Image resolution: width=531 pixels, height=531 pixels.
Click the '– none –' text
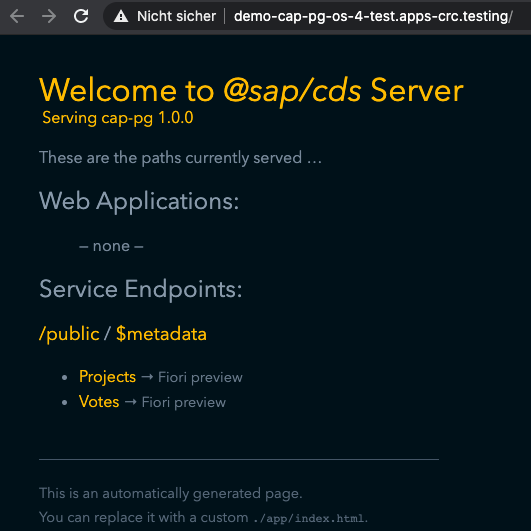[x=111, y=246]
